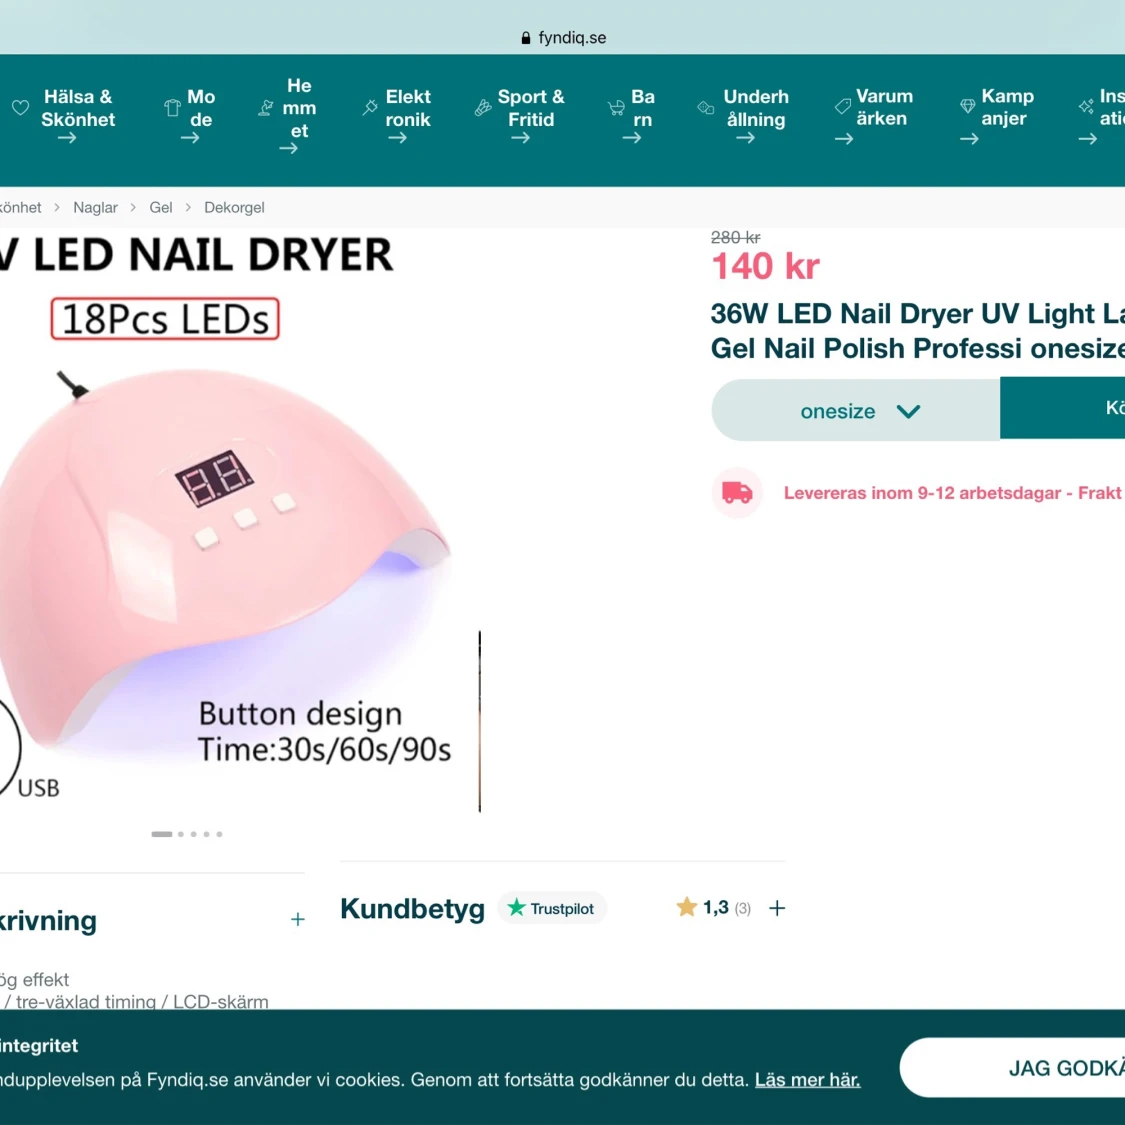
Task: Accept cookies with Jag godkänner button
Action: pos(1012,1068)
